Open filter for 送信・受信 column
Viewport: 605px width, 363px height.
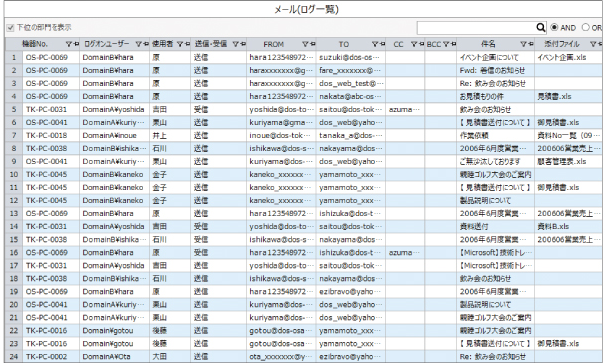click(x=235, y=44)
